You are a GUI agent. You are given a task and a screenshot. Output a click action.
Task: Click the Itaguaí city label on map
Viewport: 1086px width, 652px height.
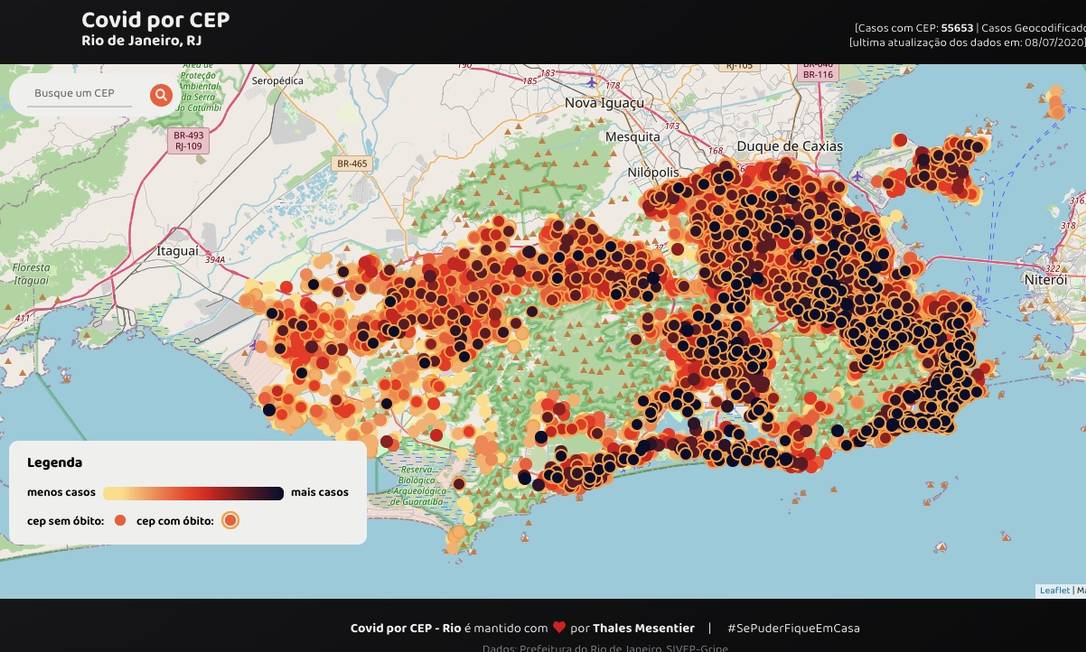click(x=177, y=251)
